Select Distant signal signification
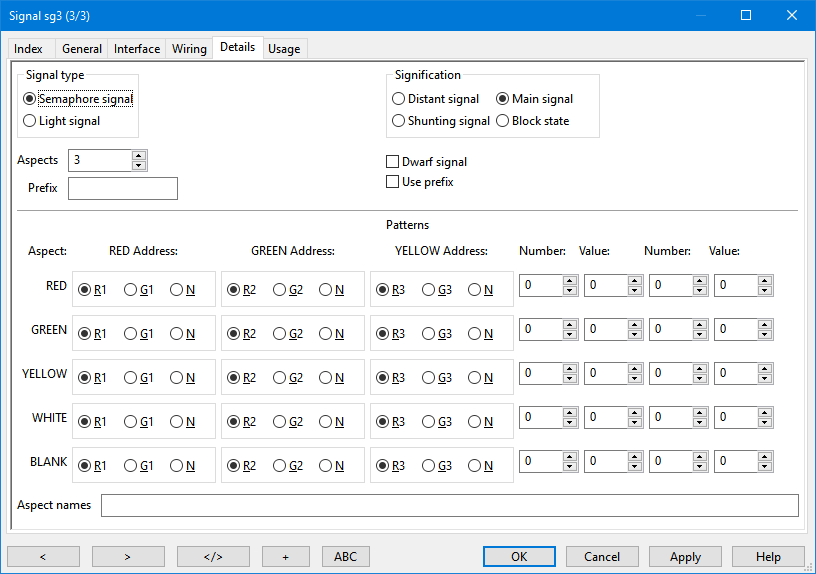Viewport: 816px width, 574px height. tap(399, 99)
